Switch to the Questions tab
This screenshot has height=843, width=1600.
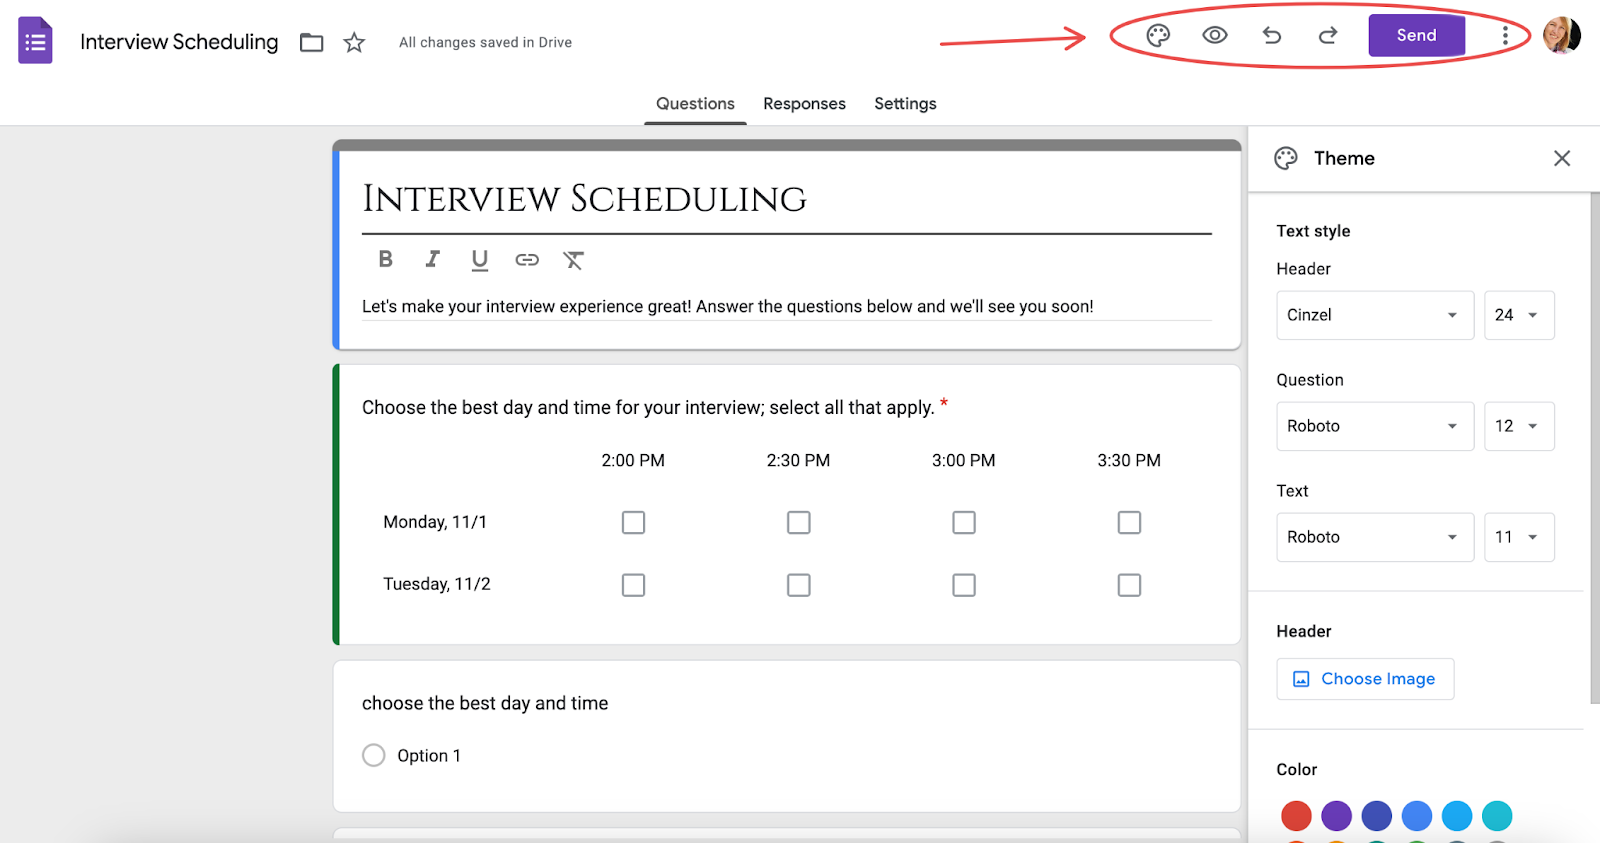click(x=695, y=103)
